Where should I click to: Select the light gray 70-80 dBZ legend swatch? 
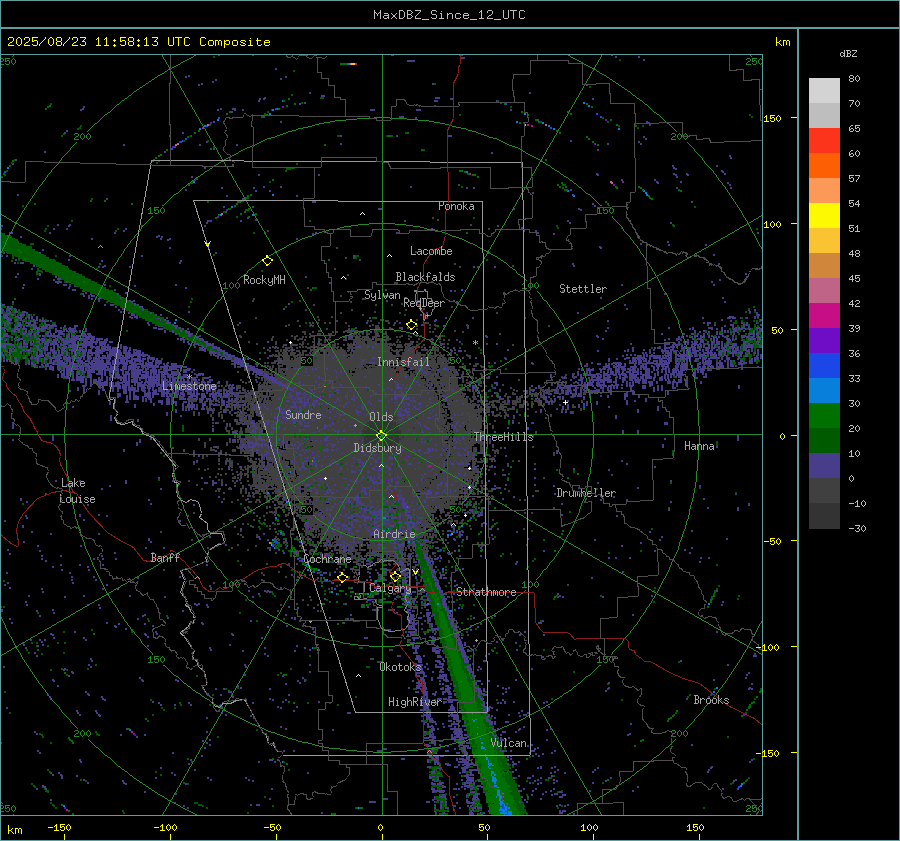click(824, 91)
